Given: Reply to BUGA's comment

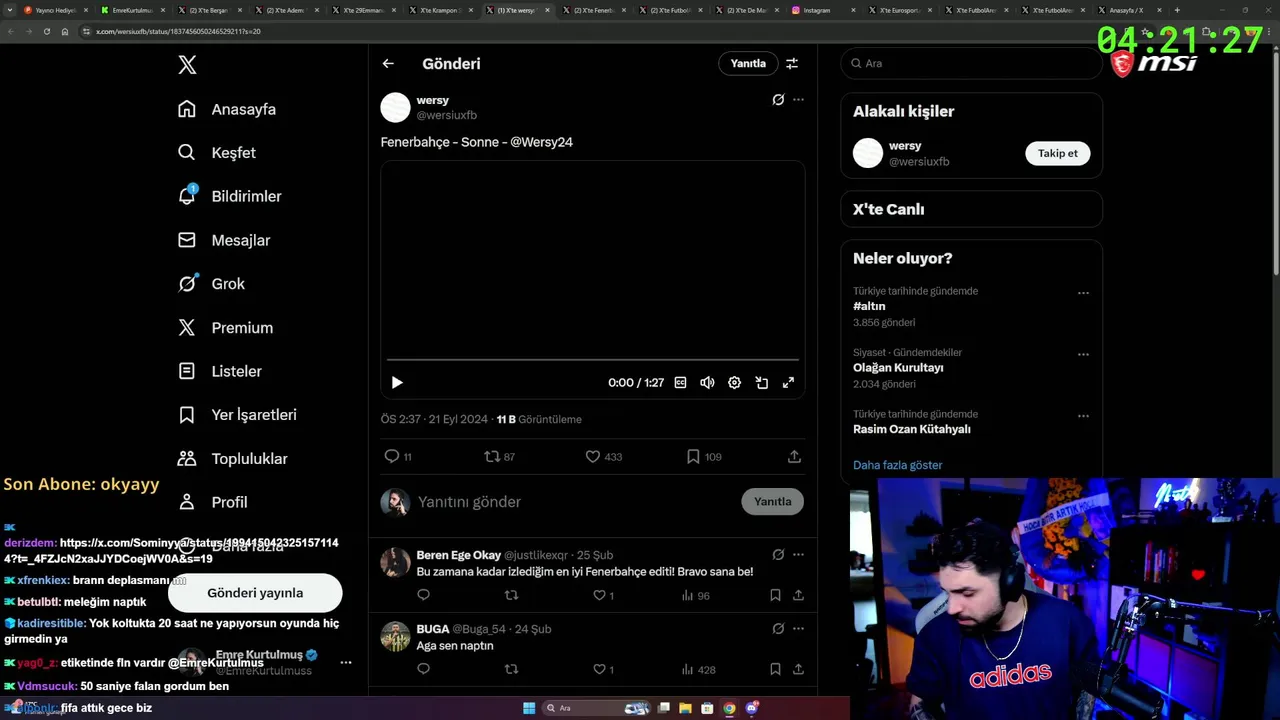Looking at the screenshot, I should [x=423, y=669].
